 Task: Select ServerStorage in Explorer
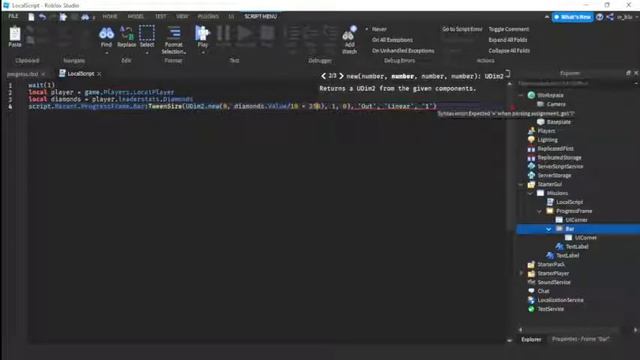click(x=554, y=176)
